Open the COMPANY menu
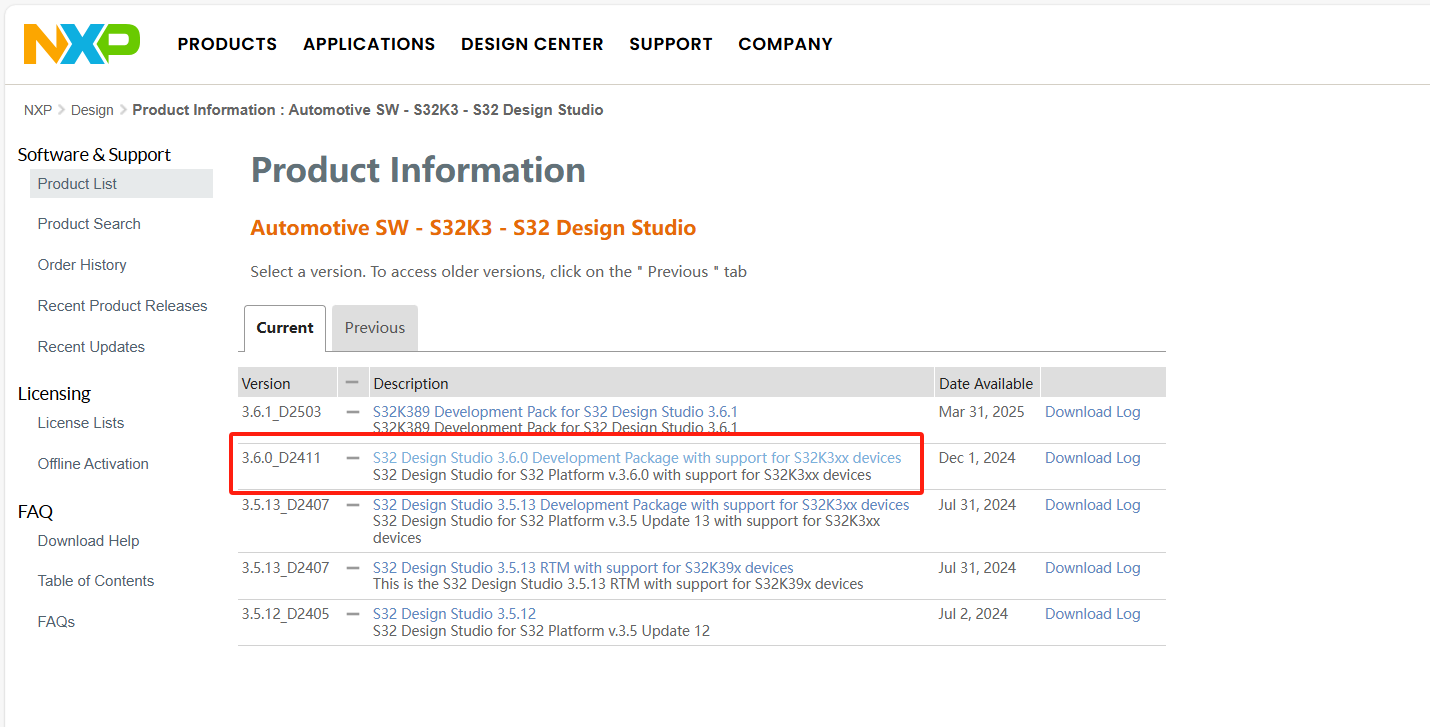The width and height of the screenshot is (1430, 727). tap(785, 44)
